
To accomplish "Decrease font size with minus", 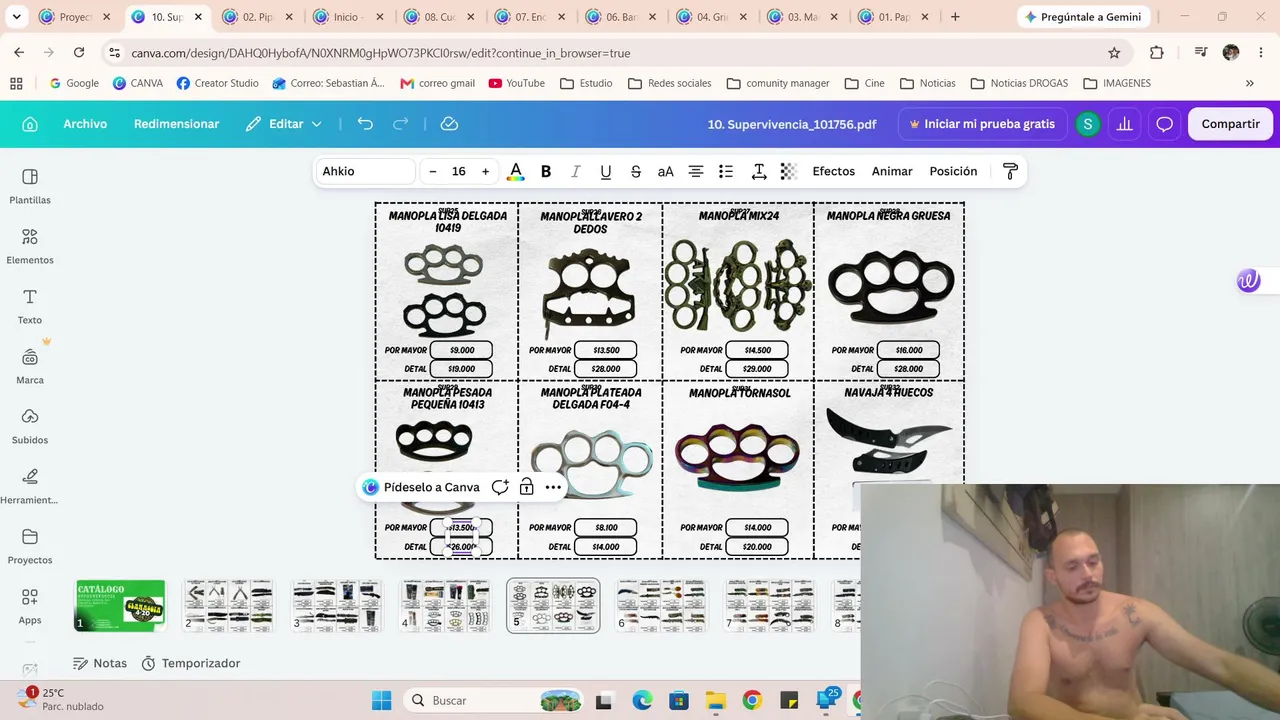I will point(433,172).
